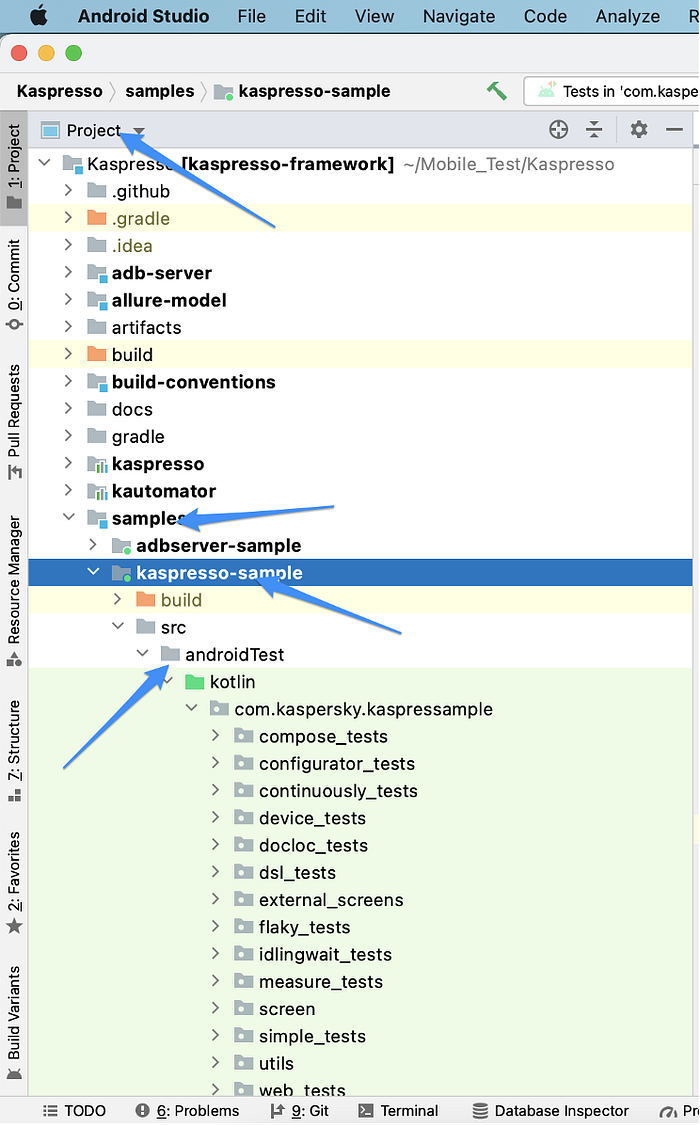
Task: Toggle the 2: Favorites tool window
Action: [14, 882]
